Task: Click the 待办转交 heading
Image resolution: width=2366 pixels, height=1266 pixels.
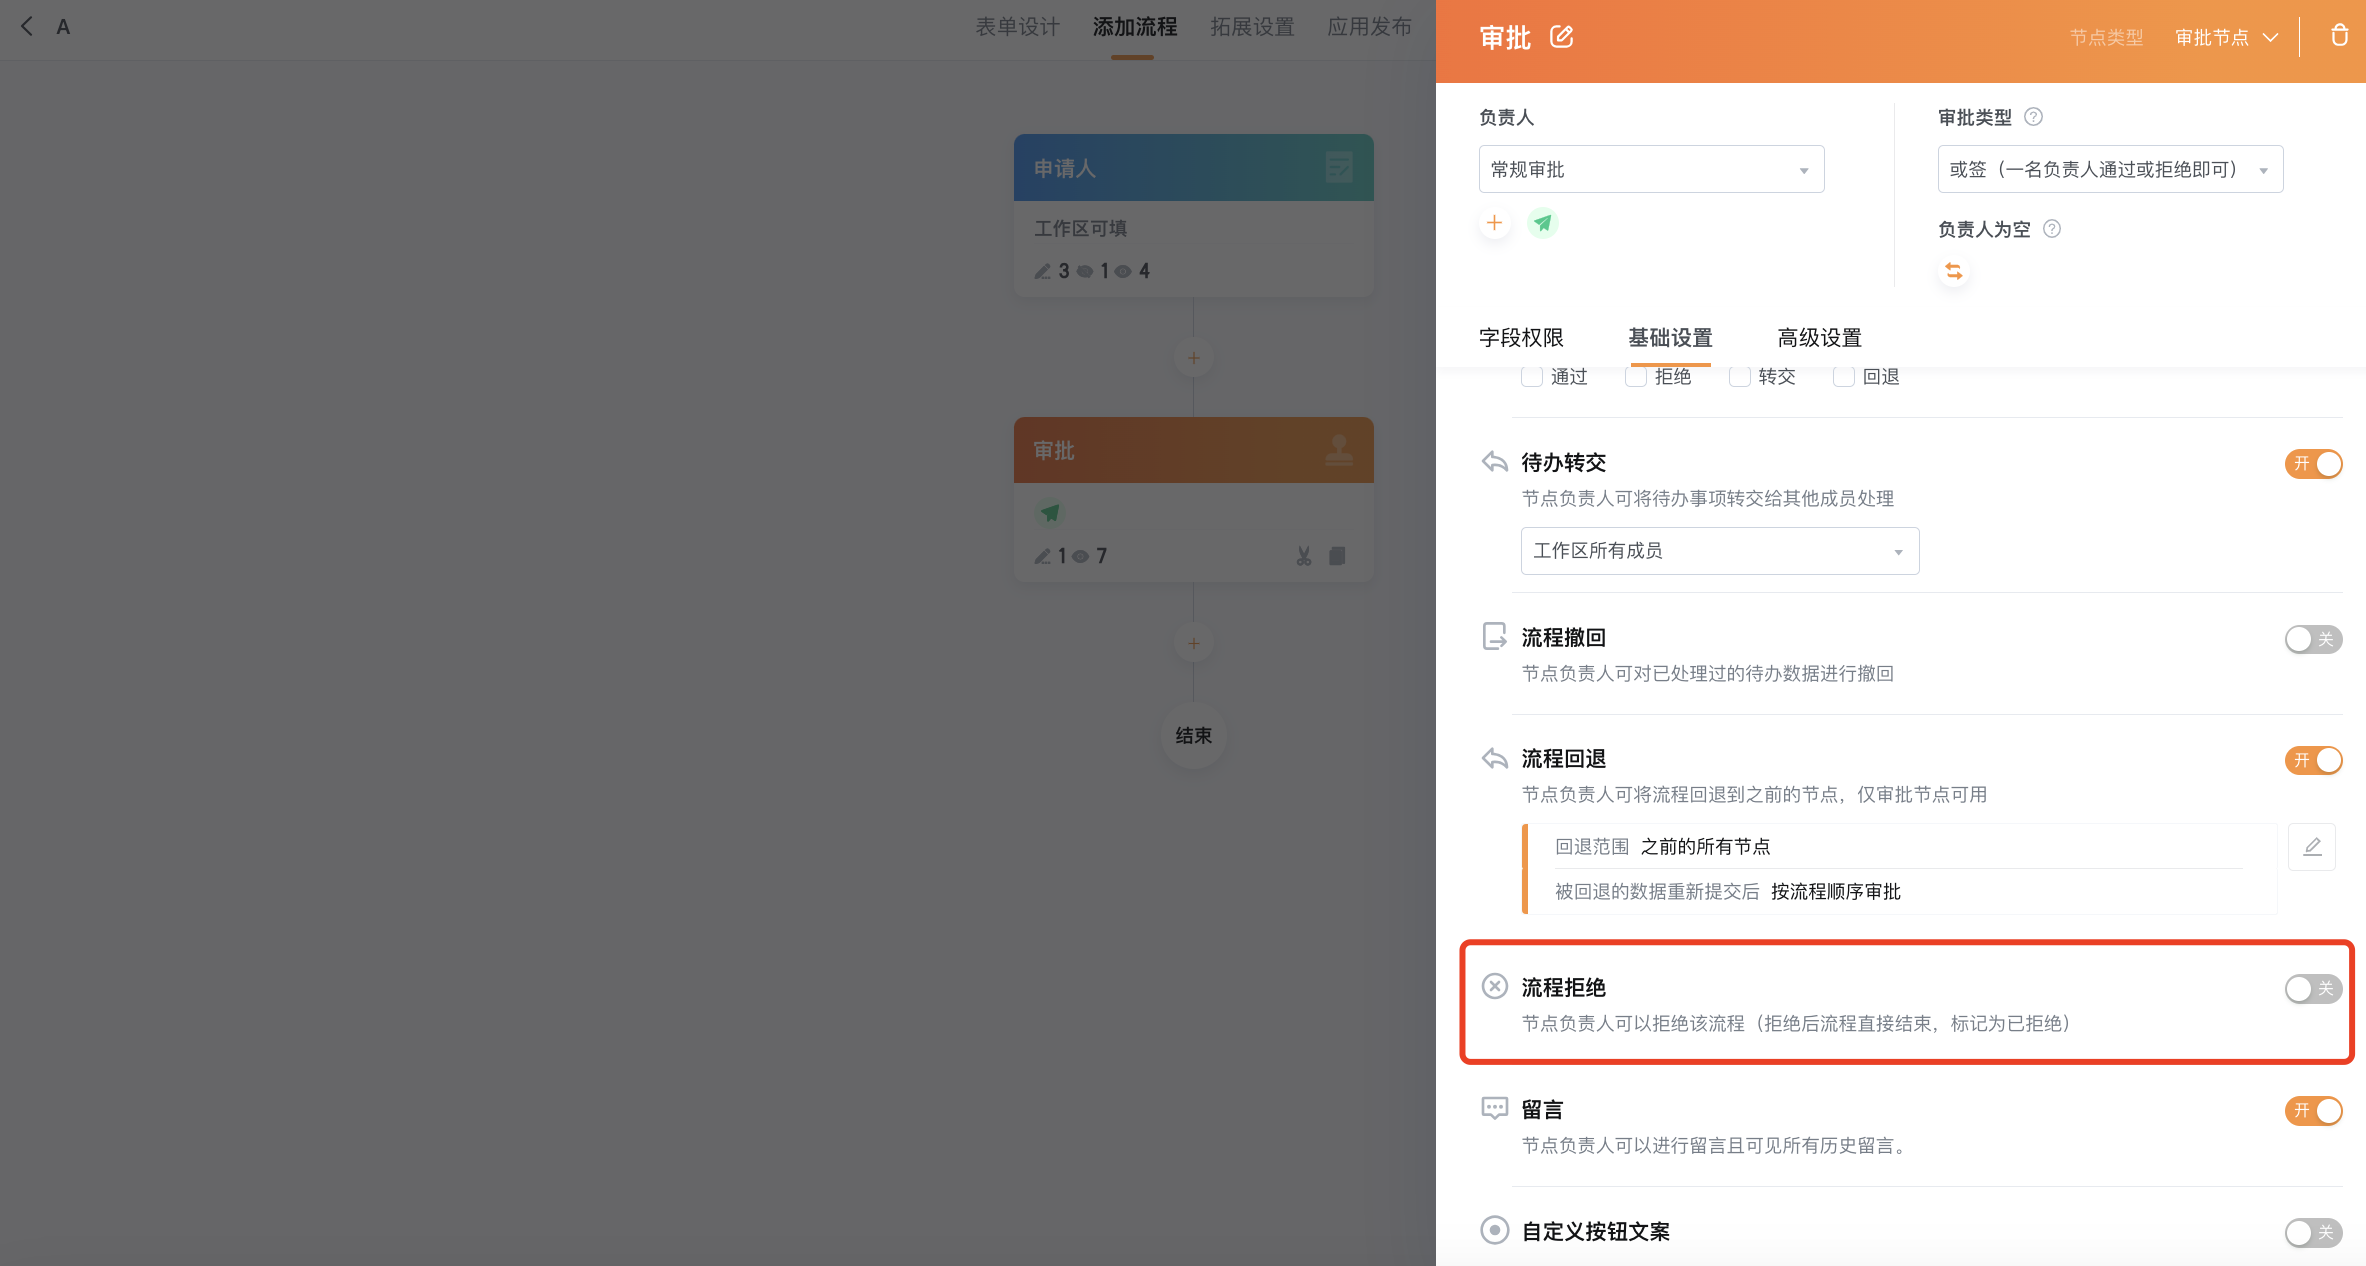Action: pyautogui.click(x=1563, y=463)
